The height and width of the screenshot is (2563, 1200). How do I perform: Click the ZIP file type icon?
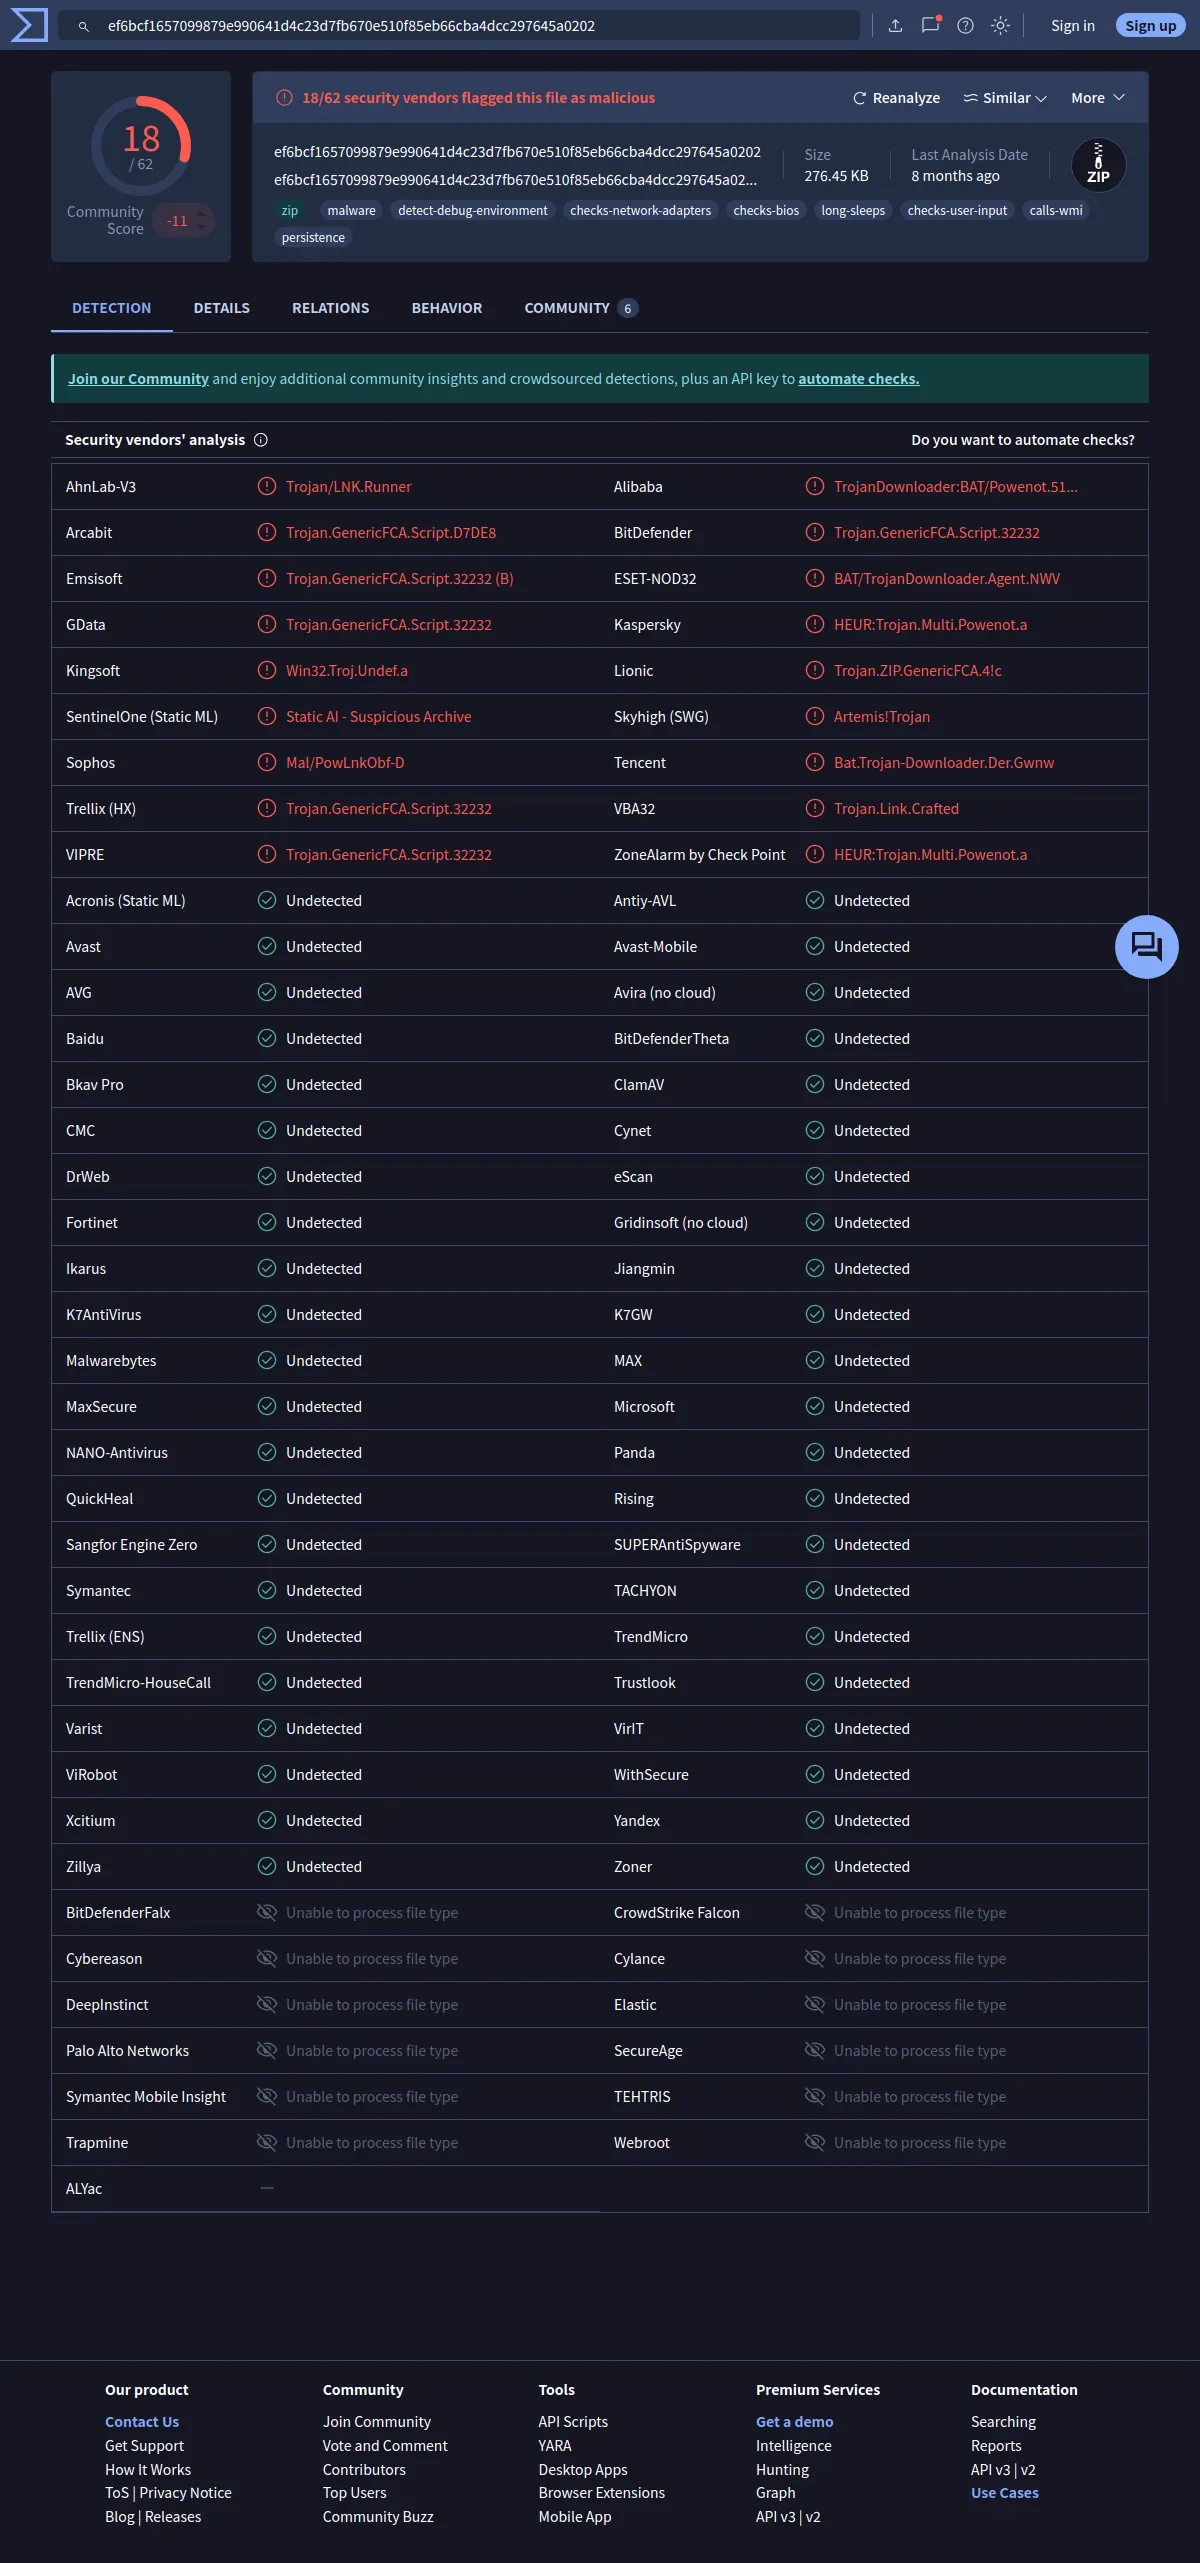[1098, 165]
